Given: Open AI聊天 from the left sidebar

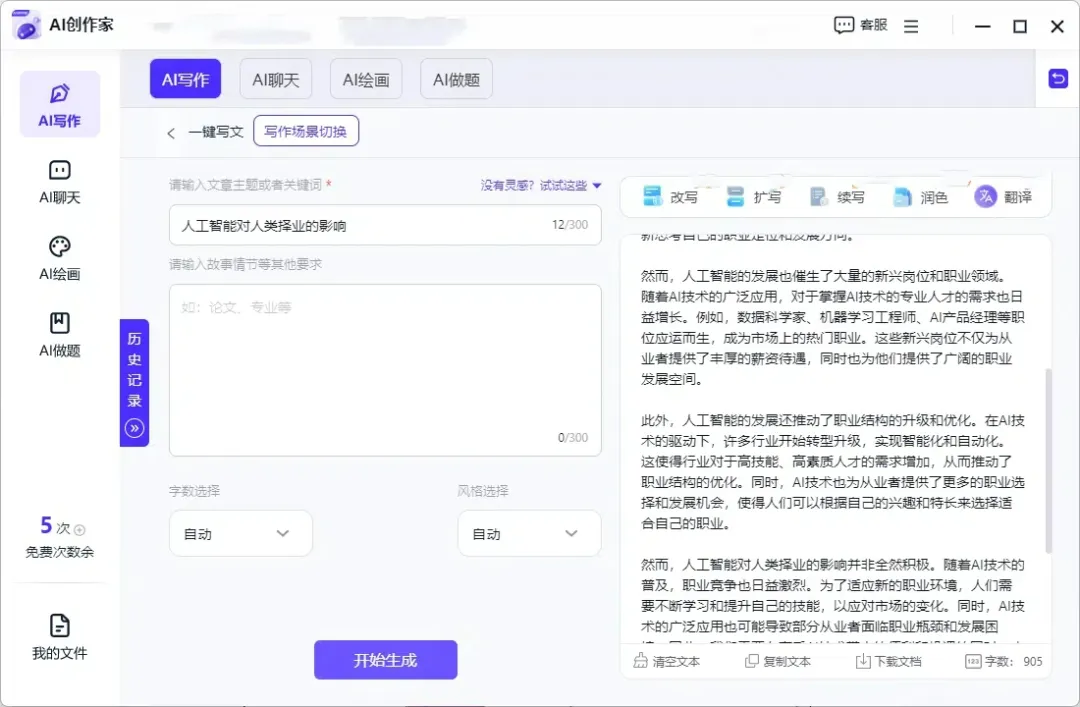Looking at the screenshot, I should (59, 183).
